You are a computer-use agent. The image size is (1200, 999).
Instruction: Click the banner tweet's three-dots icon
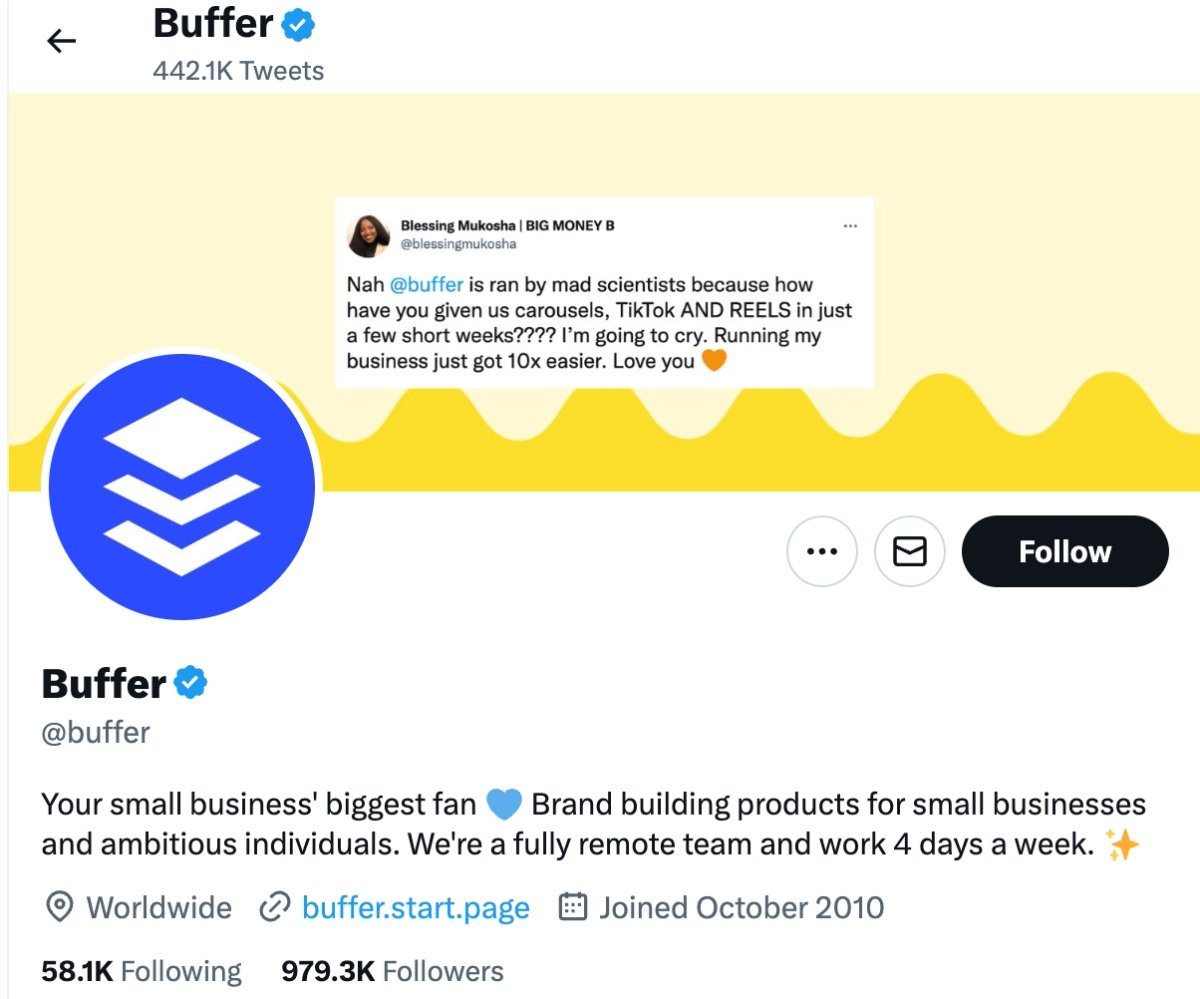pyautogui.click(x=851, y=226)
